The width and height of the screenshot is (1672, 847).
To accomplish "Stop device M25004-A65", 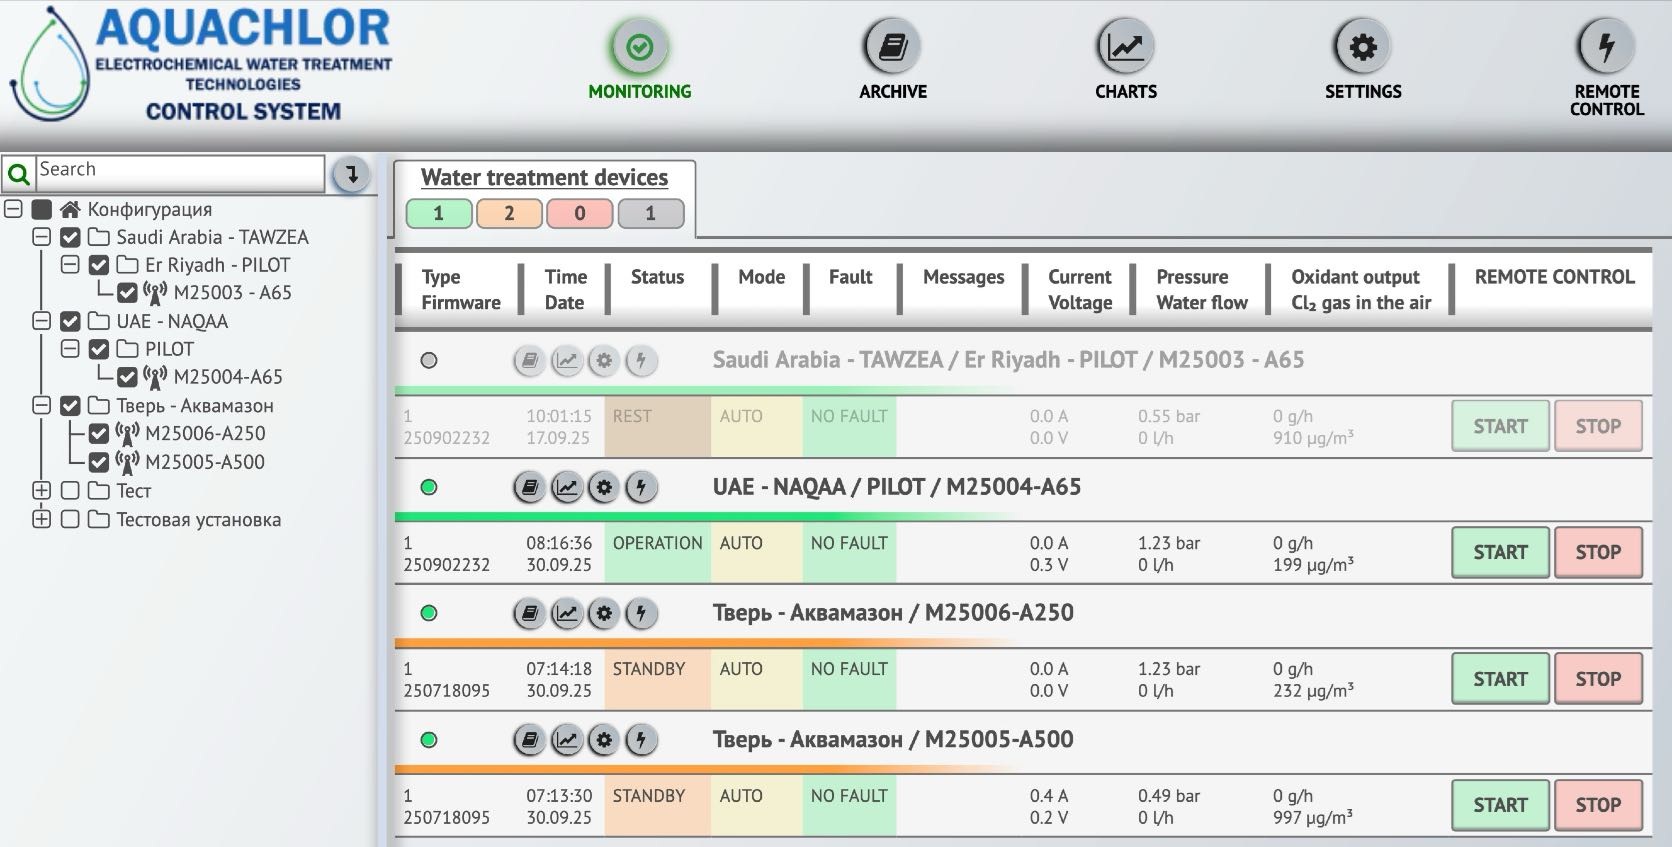I will [1598, 553].
